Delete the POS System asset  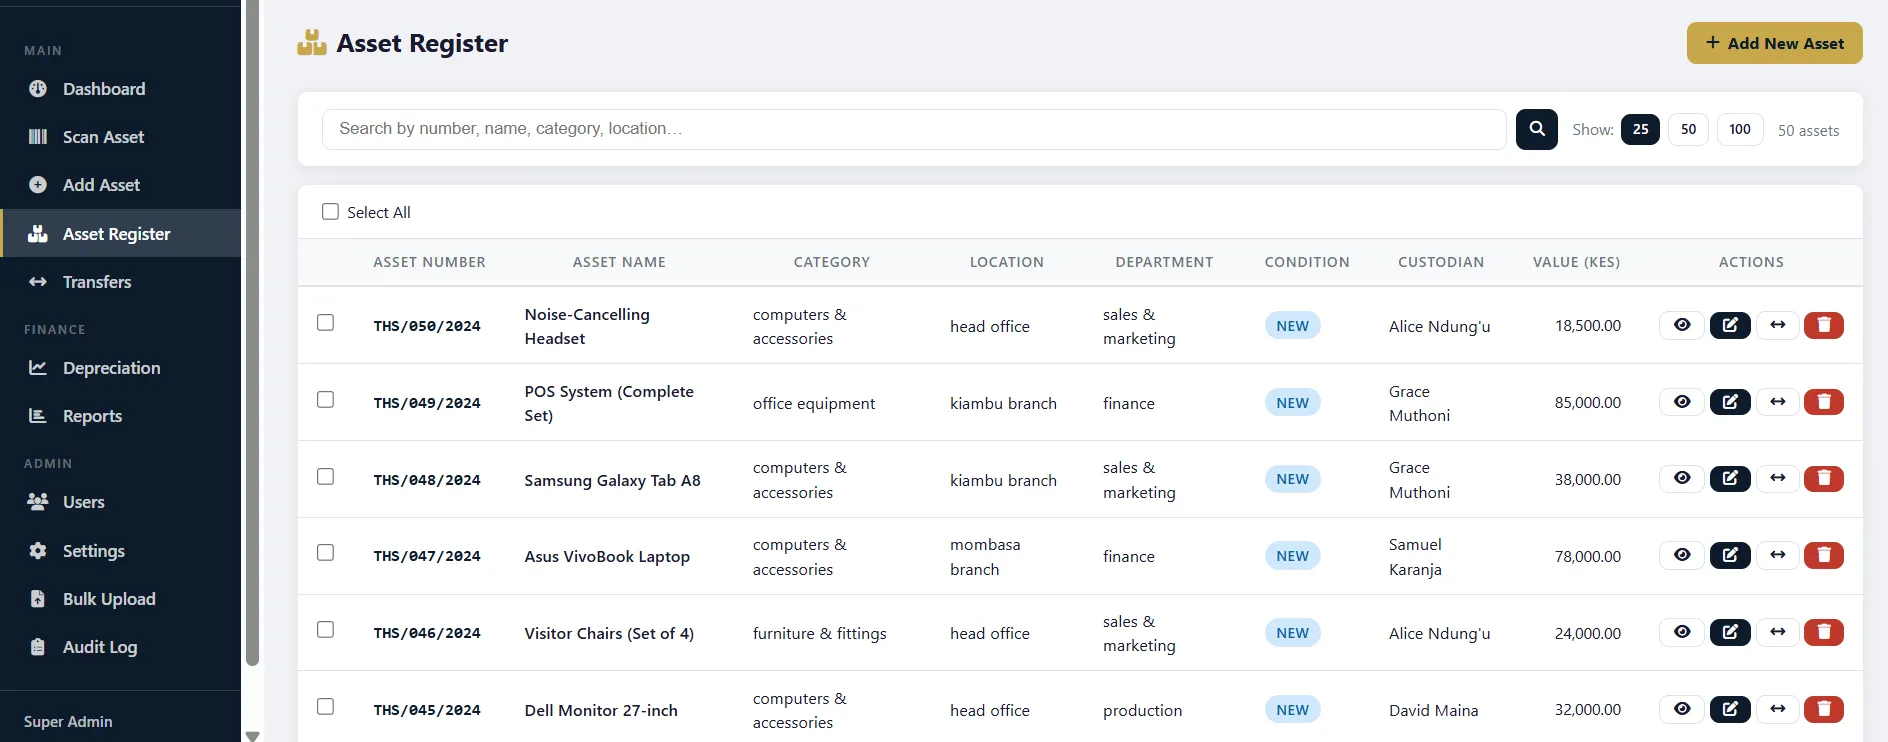tap(1824, 402)
